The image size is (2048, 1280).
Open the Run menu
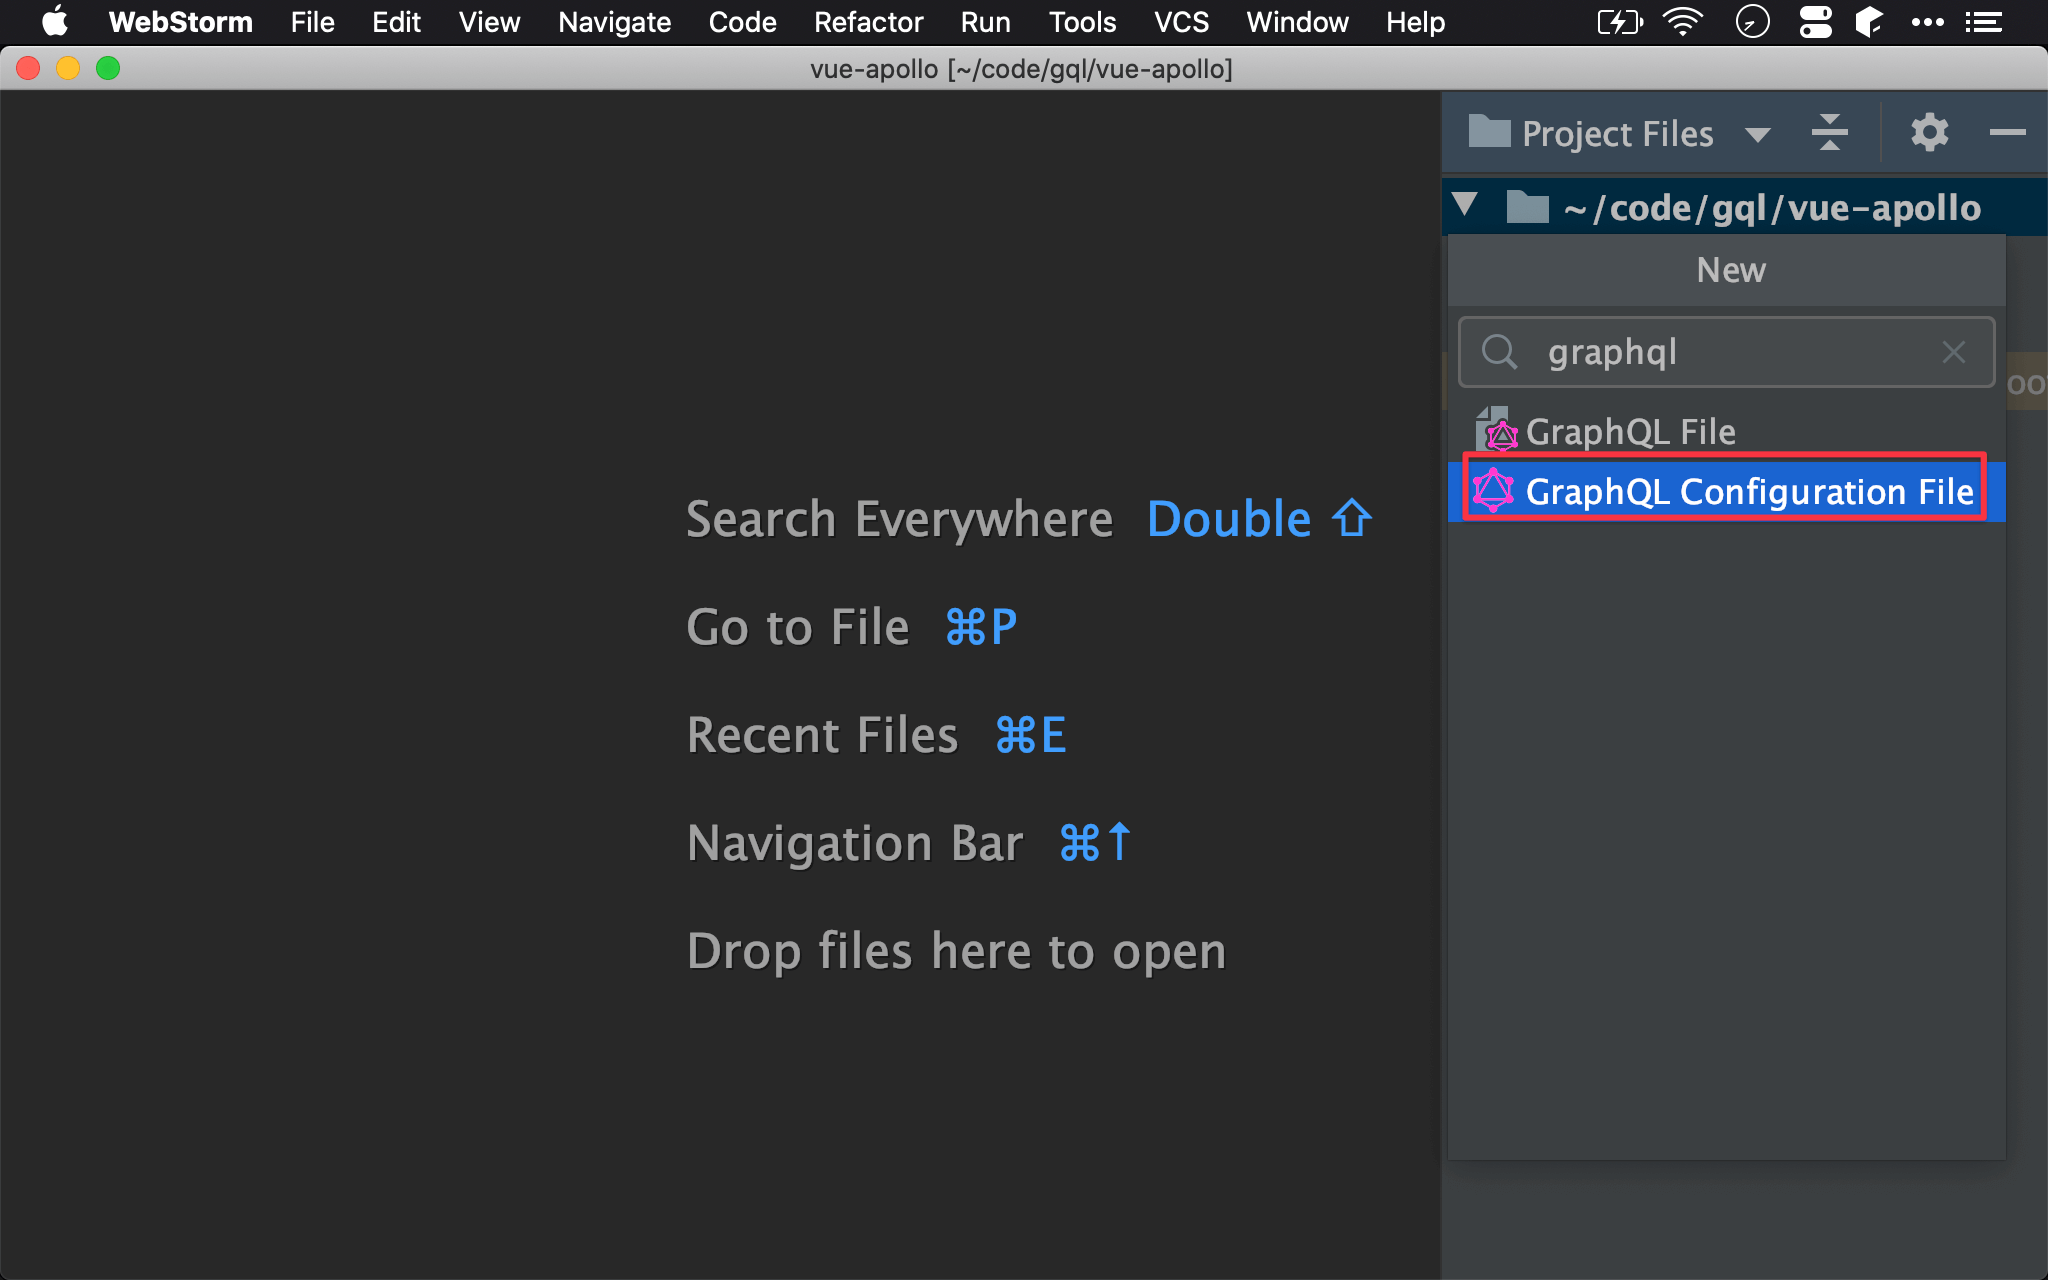[985, 22]
